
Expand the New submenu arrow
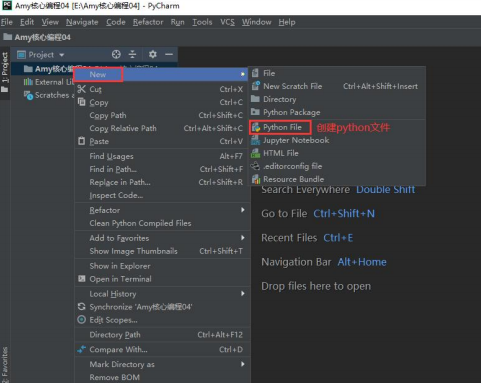[243, 74]
